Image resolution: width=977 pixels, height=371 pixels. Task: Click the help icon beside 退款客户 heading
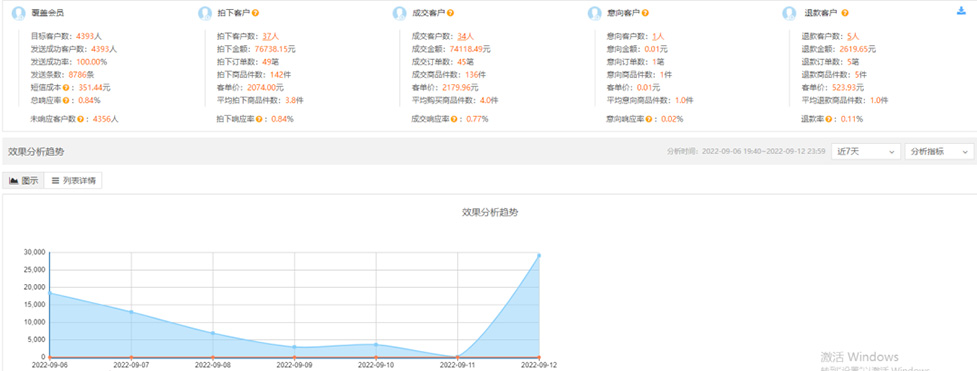point(844,12)
